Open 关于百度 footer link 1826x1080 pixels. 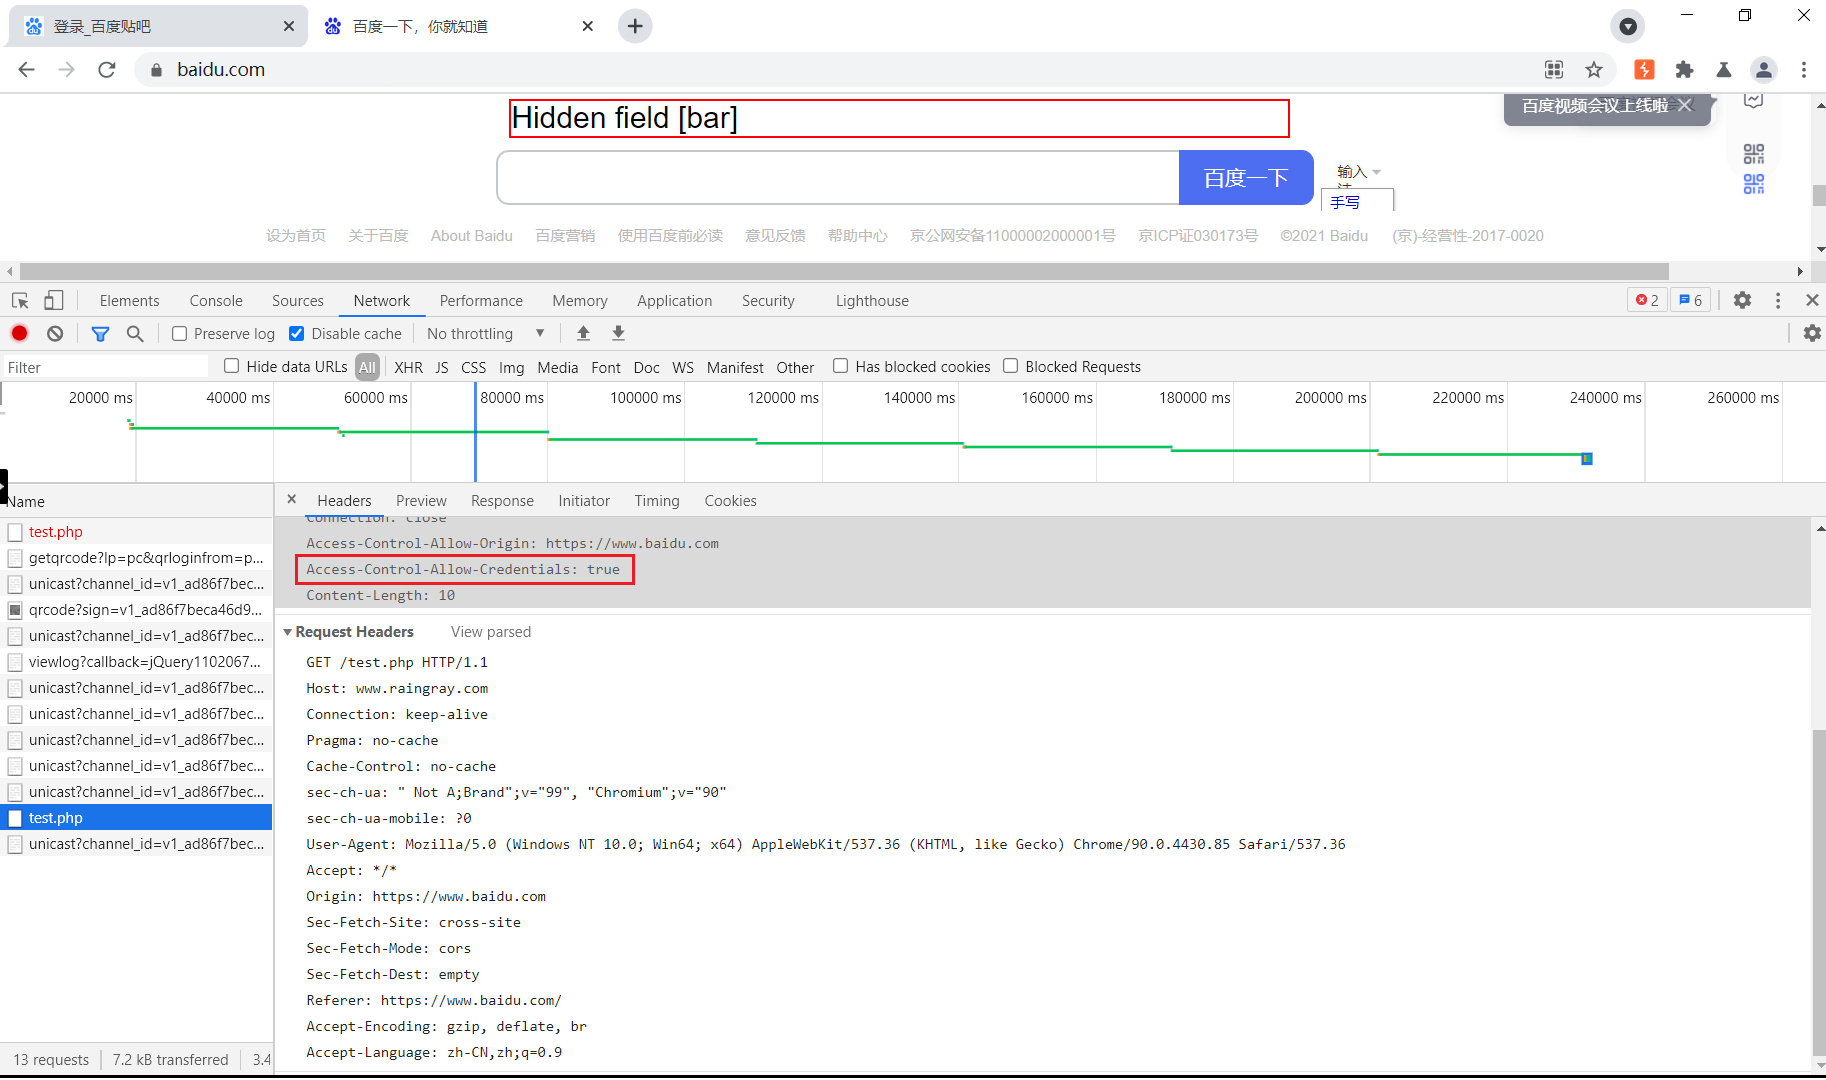(378, 235)
